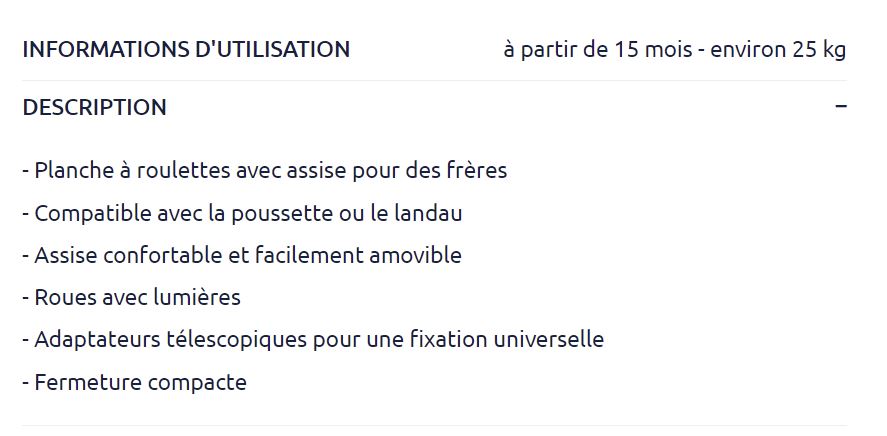Click the "Fermeture compacte" line
887x436 pixels.
134,382
